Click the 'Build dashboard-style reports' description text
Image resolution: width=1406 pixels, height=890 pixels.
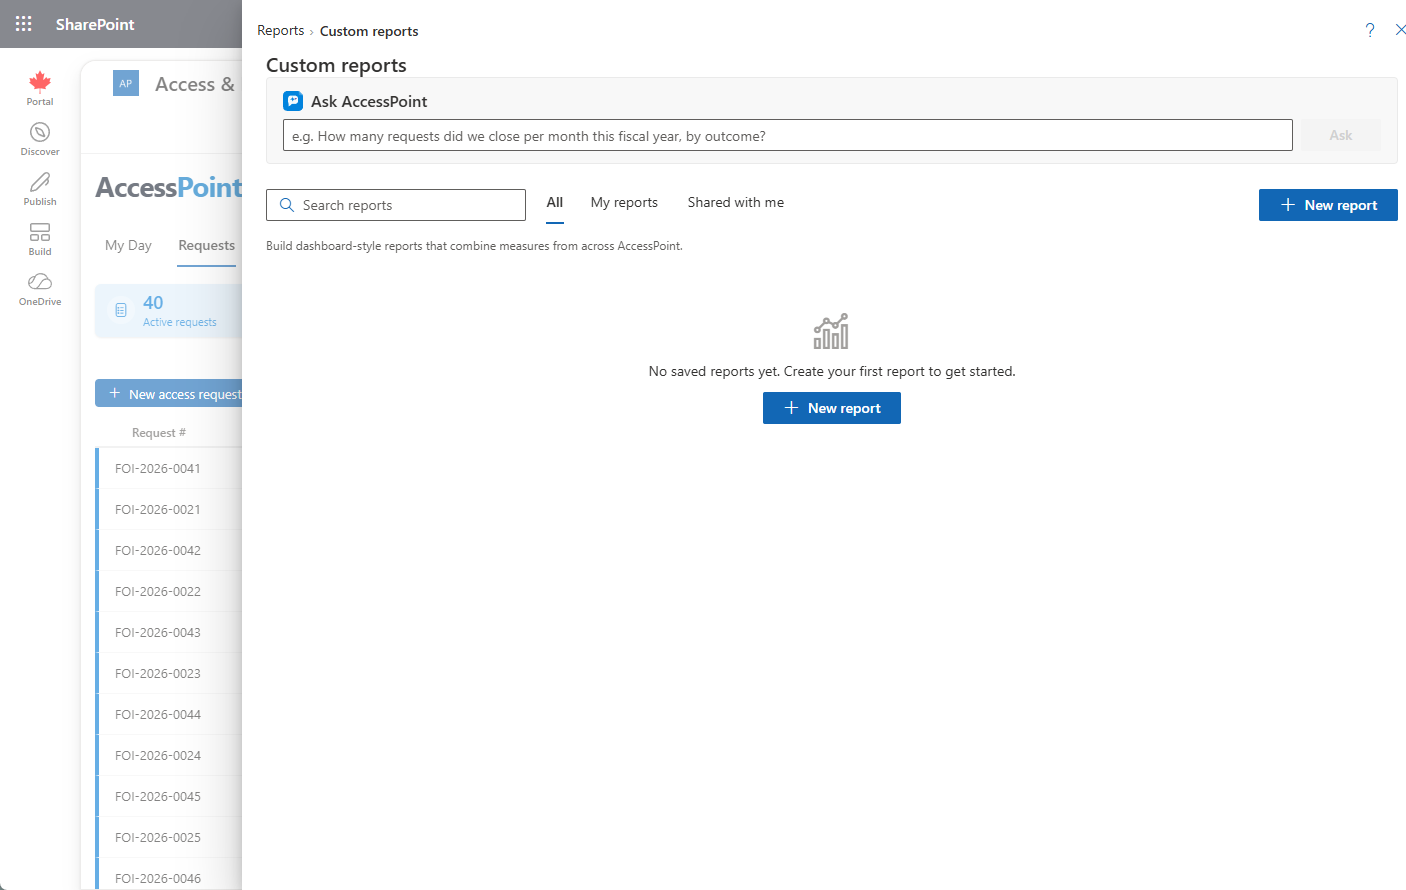click(x=474, y=246)
